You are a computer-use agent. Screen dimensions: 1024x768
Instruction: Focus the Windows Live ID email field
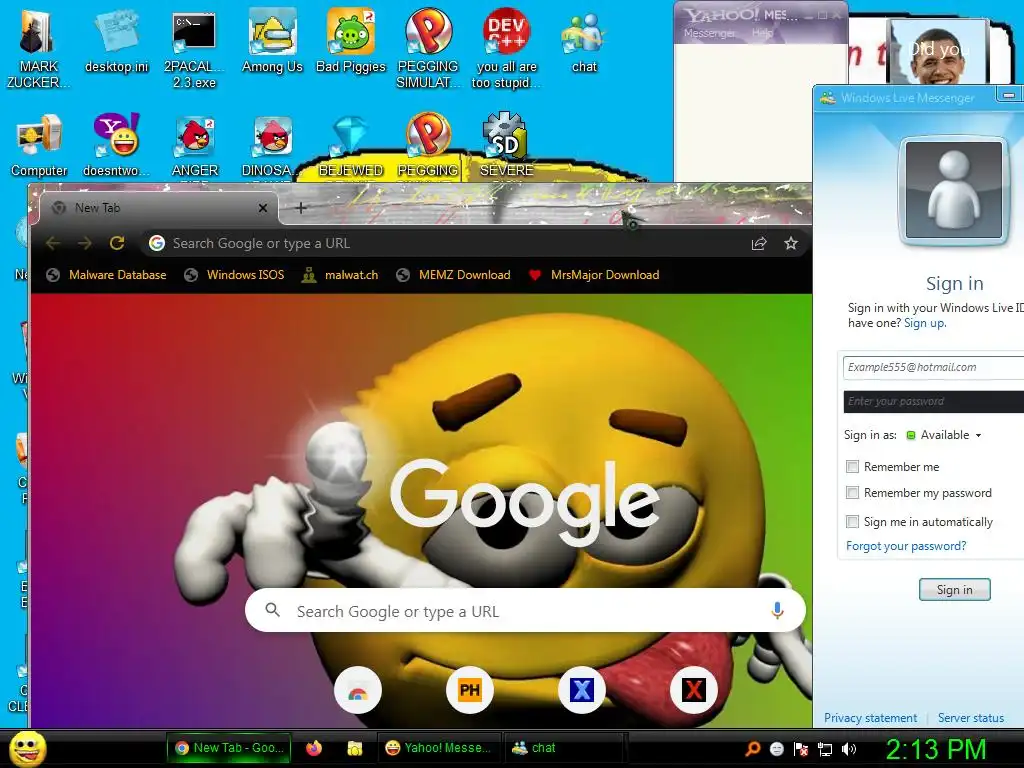click(x=934, y=367)
